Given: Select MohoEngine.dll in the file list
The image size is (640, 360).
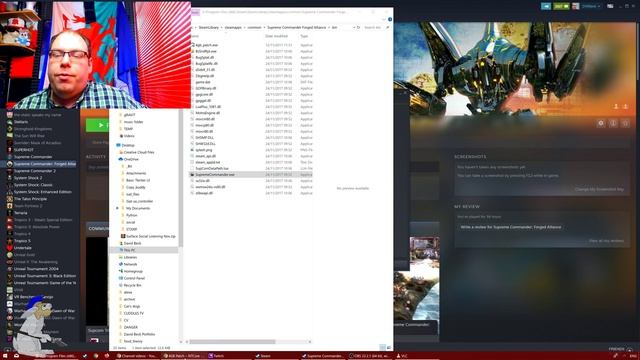Looking at the screenshot, I should [x=208, y=113].
